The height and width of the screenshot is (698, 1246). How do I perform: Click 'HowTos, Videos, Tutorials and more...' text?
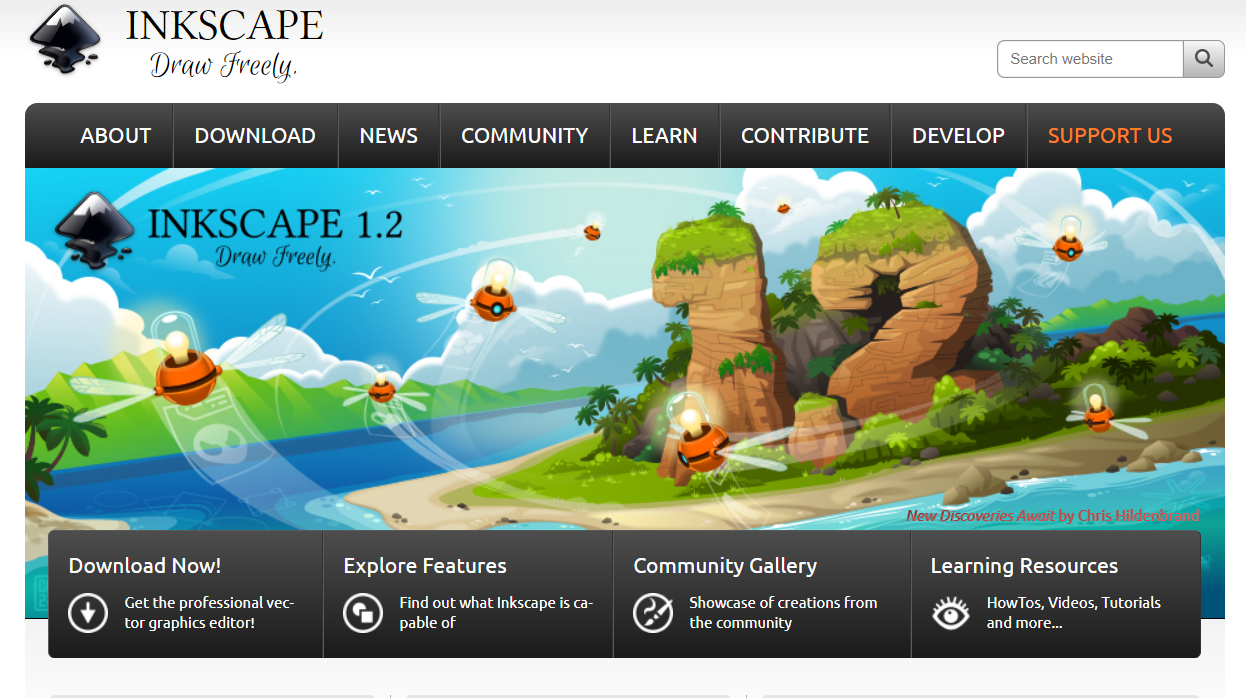pos(1074,612)
